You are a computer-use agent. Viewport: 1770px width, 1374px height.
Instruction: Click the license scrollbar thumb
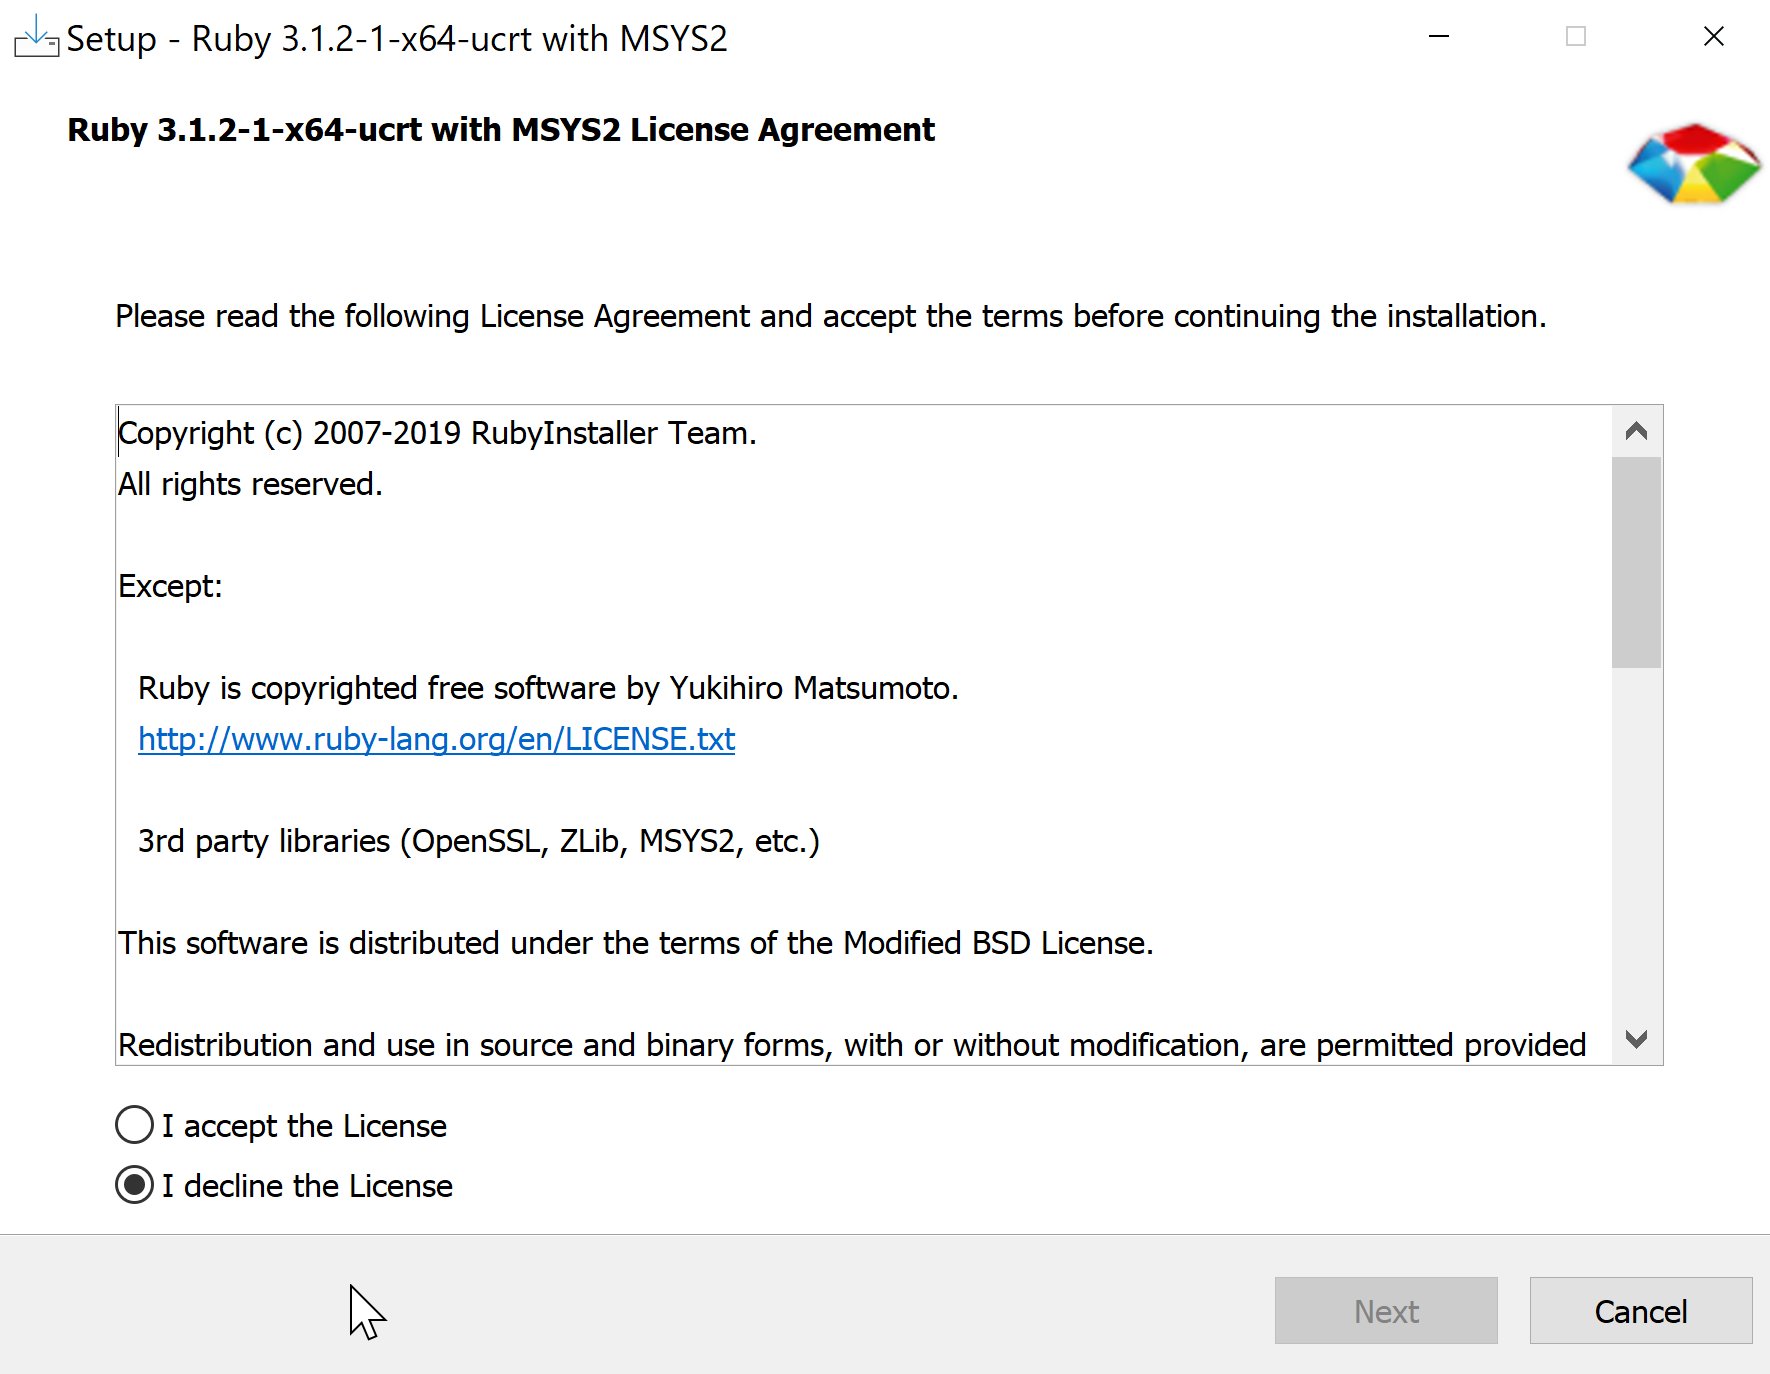click(1637, 562)
